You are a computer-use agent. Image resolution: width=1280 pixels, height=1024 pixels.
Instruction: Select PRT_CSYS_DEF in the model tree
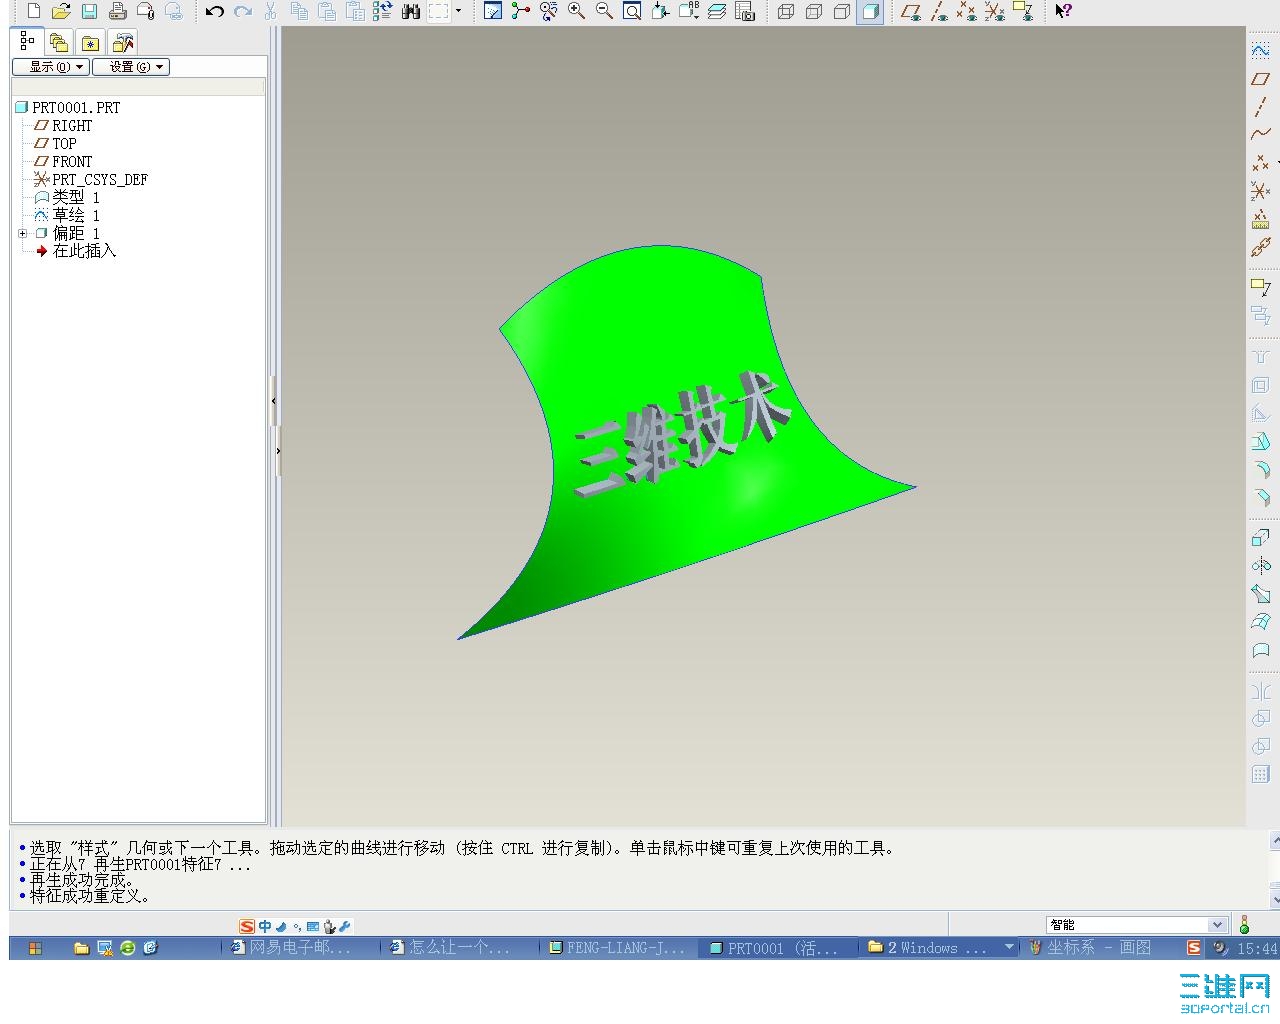click(x=91, y=179)
